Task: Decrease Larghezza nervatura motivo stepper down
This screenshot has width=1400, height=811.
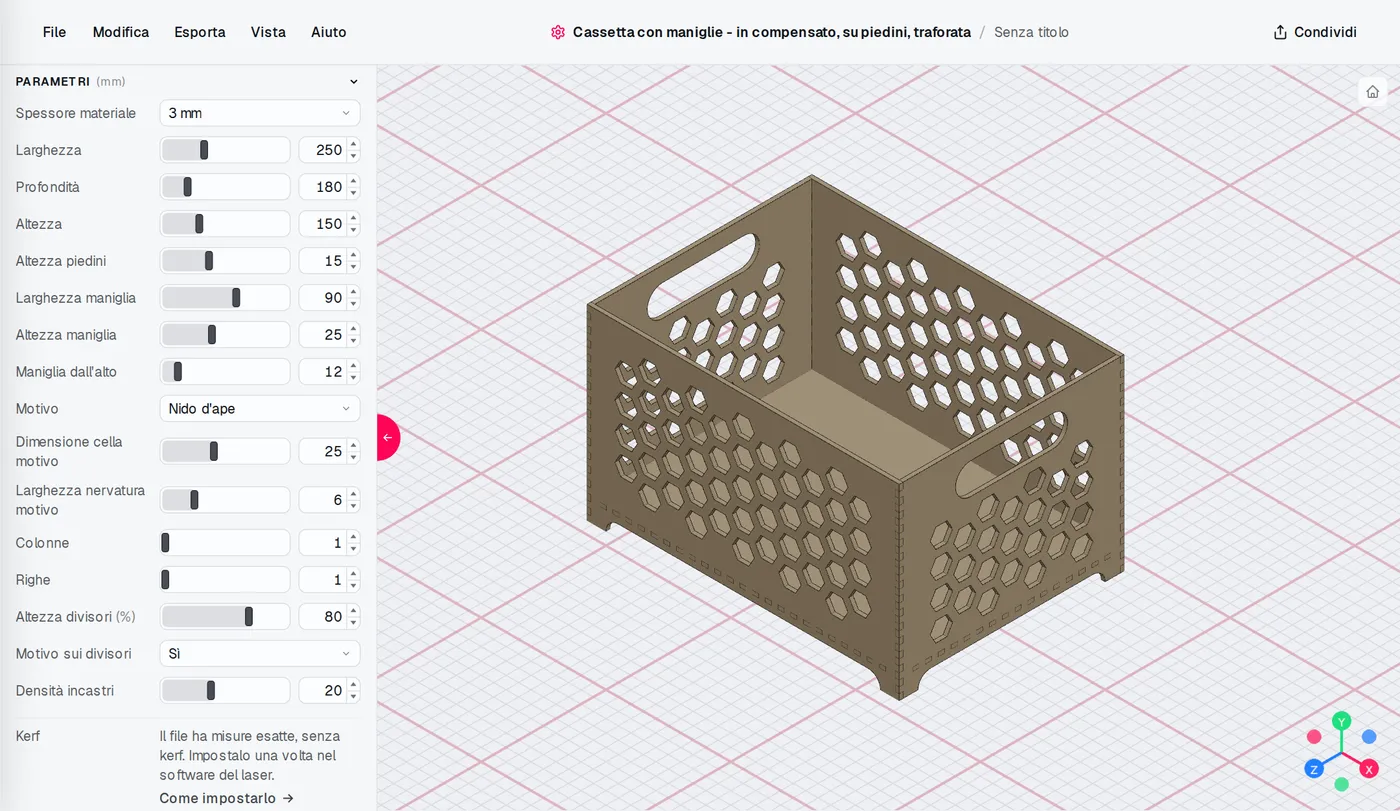Action: (x=353, y=506)
